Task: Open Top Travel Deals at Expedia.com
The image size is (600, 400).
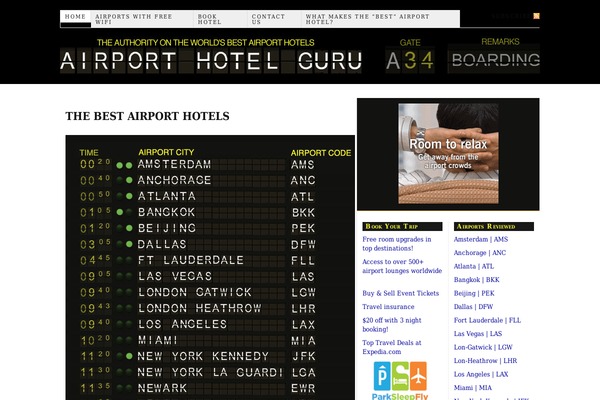Action: (392, 347)
